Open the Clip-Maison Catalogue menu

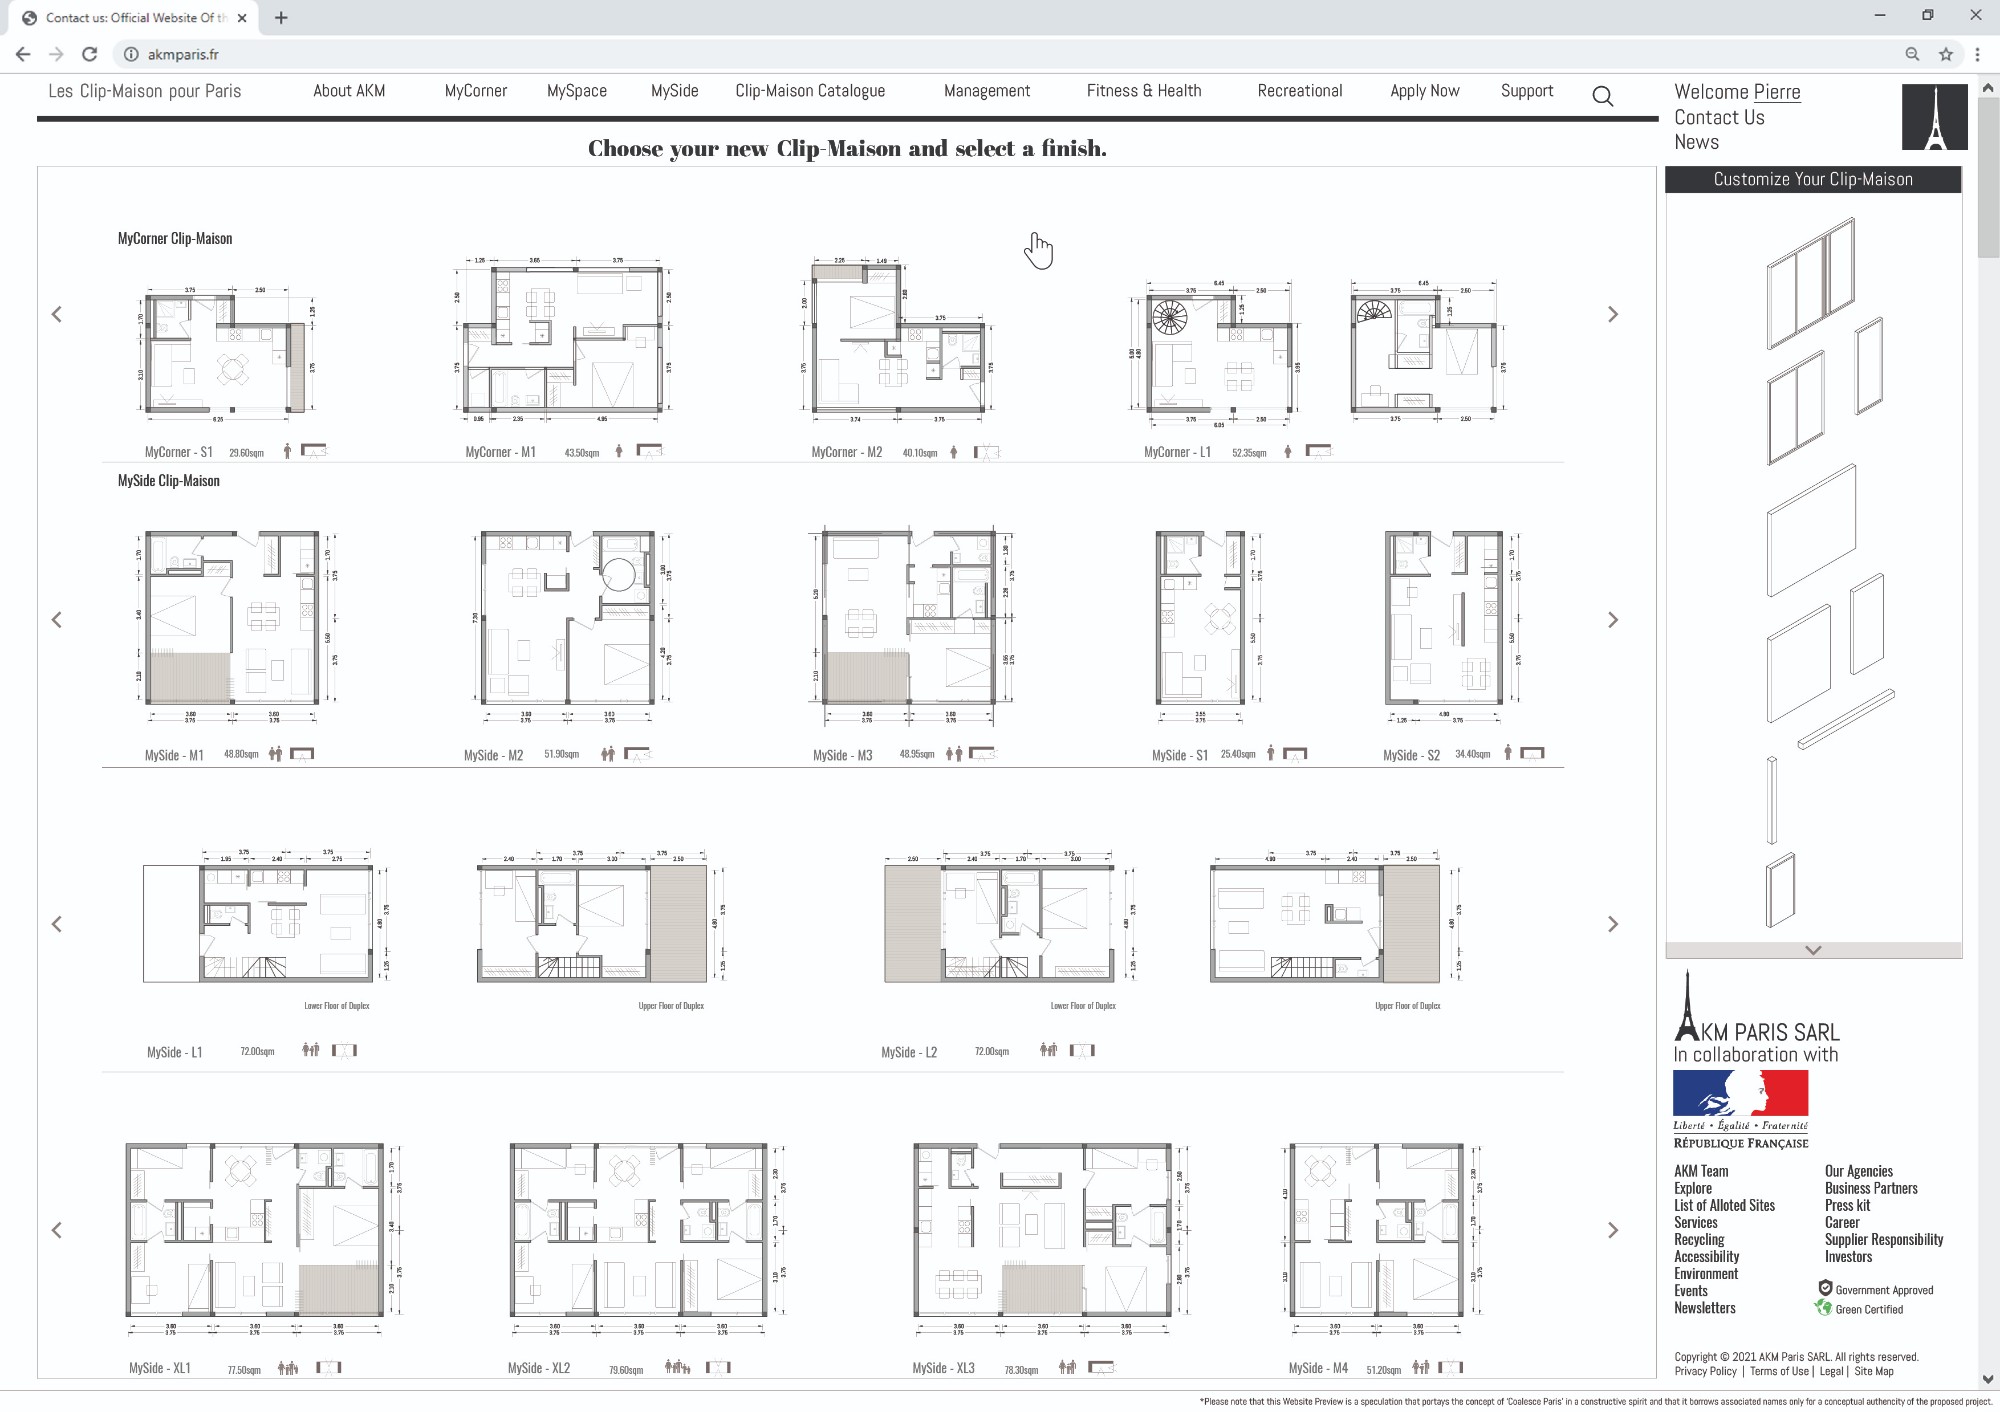[810, 91]
